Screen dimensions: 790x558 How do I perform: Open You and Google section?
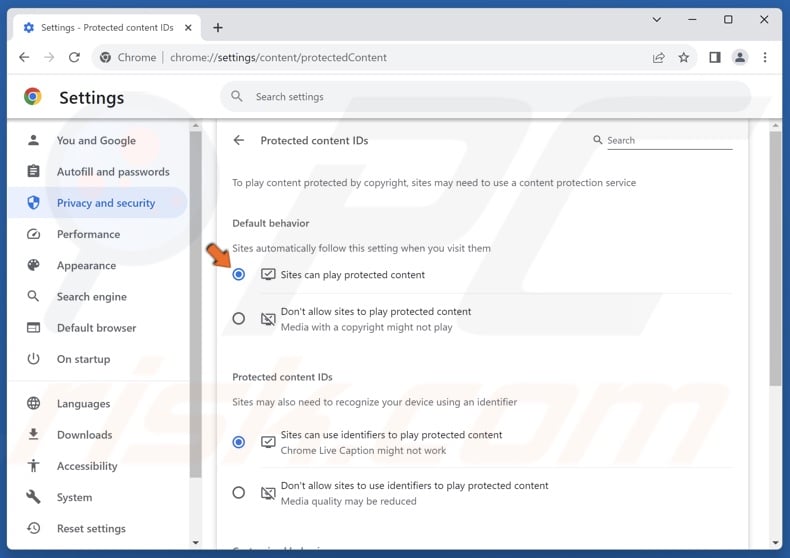[98, 141]
